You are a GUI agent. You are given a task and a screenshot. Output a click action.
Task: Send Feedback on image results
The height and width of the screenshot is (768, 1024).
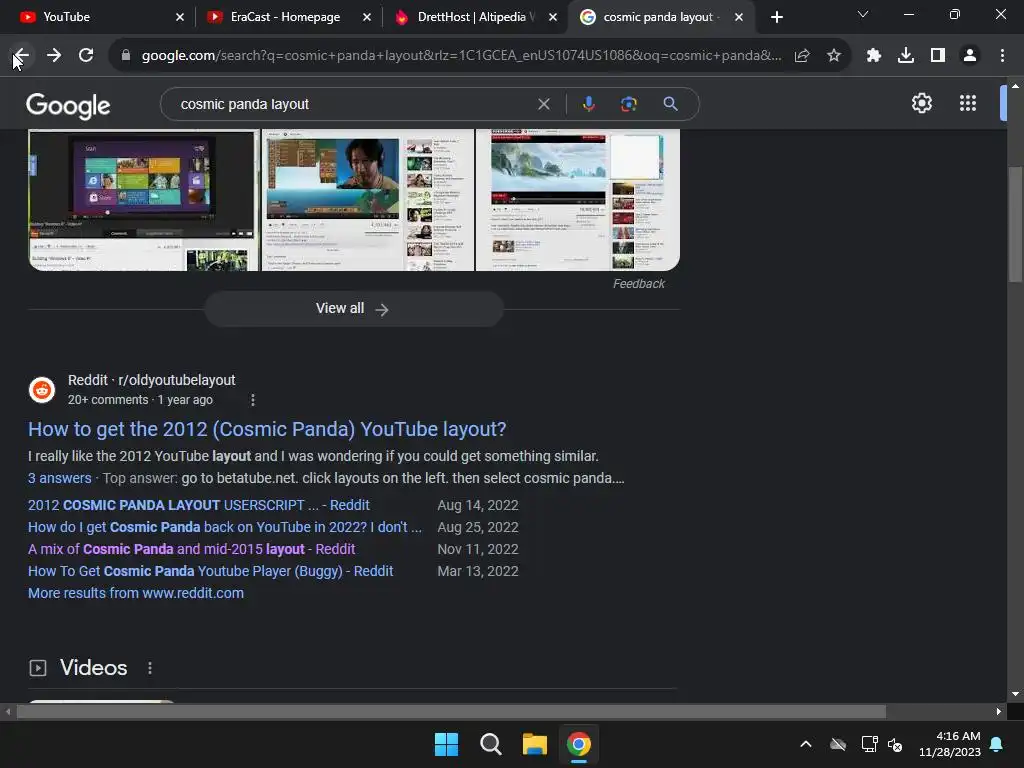point(639,283)
